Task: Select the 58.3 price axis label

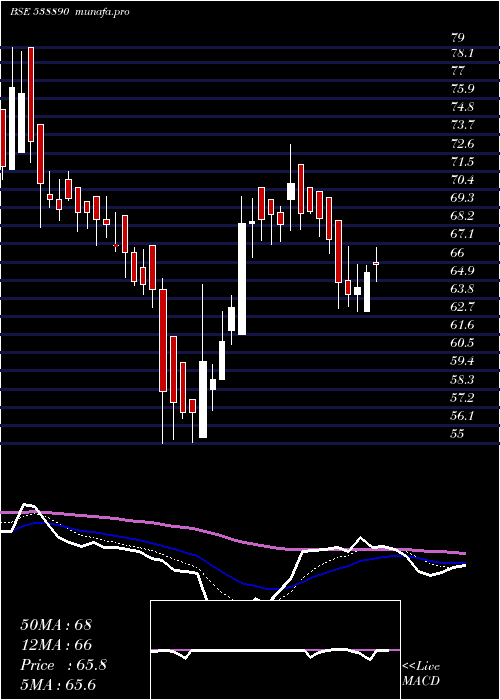Action: (462, 379)
